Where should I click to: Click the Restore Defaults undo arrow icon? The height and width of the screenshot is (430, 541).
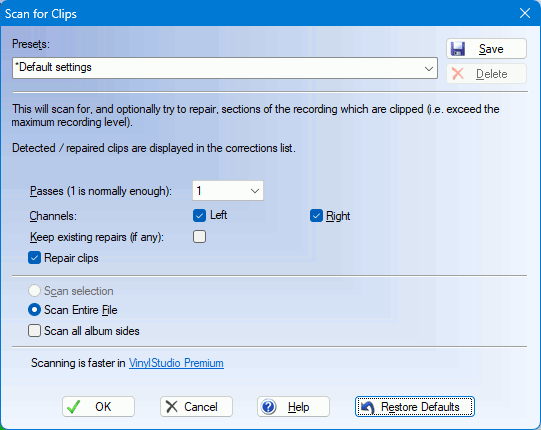pyautogui.click(x=367, y=407)
